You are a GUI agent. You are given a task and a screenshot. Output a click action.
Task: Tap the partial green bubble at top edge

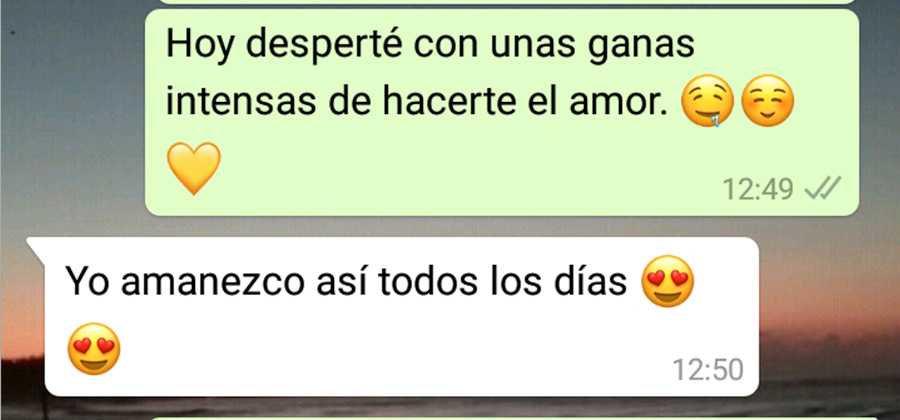pyautogui.click(x=505, y=2)
